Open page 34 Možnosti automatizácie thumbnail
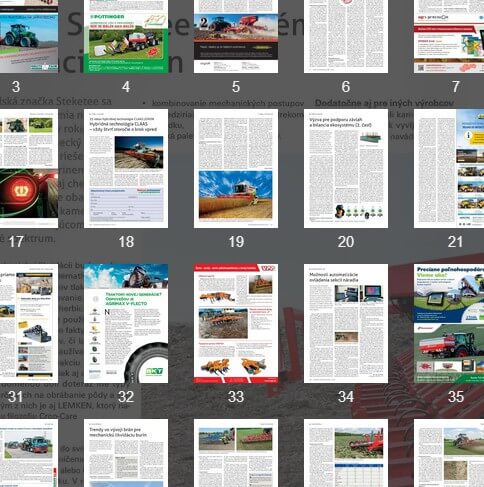The width and height of the screenshot is (484, 487). point(346,323)
